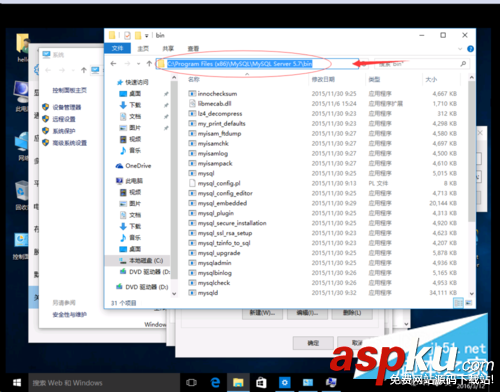Click the Explorer help question-mark icon
The image size is (500, 392).
(x=470, y=49)
